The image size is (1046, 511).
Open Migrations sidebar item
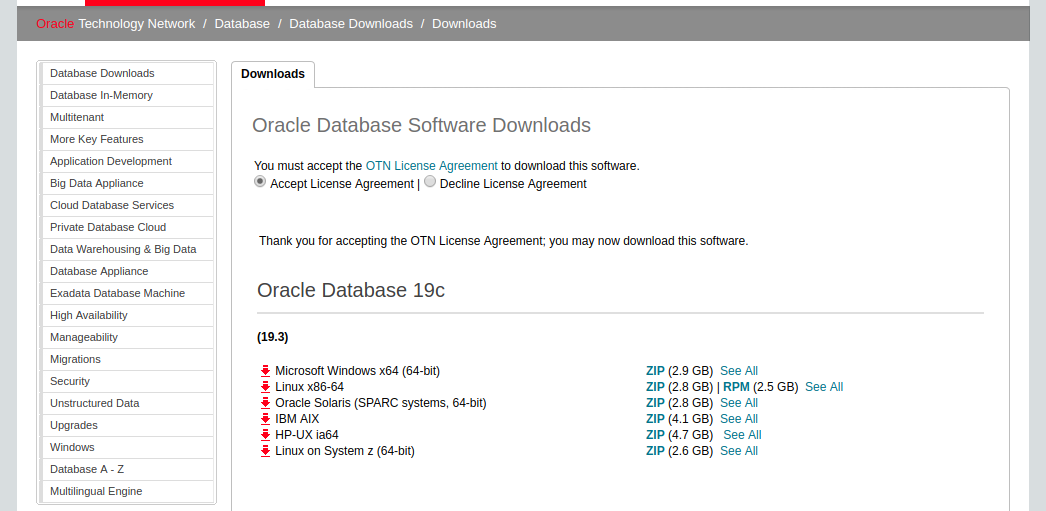(x=127, y=360)
